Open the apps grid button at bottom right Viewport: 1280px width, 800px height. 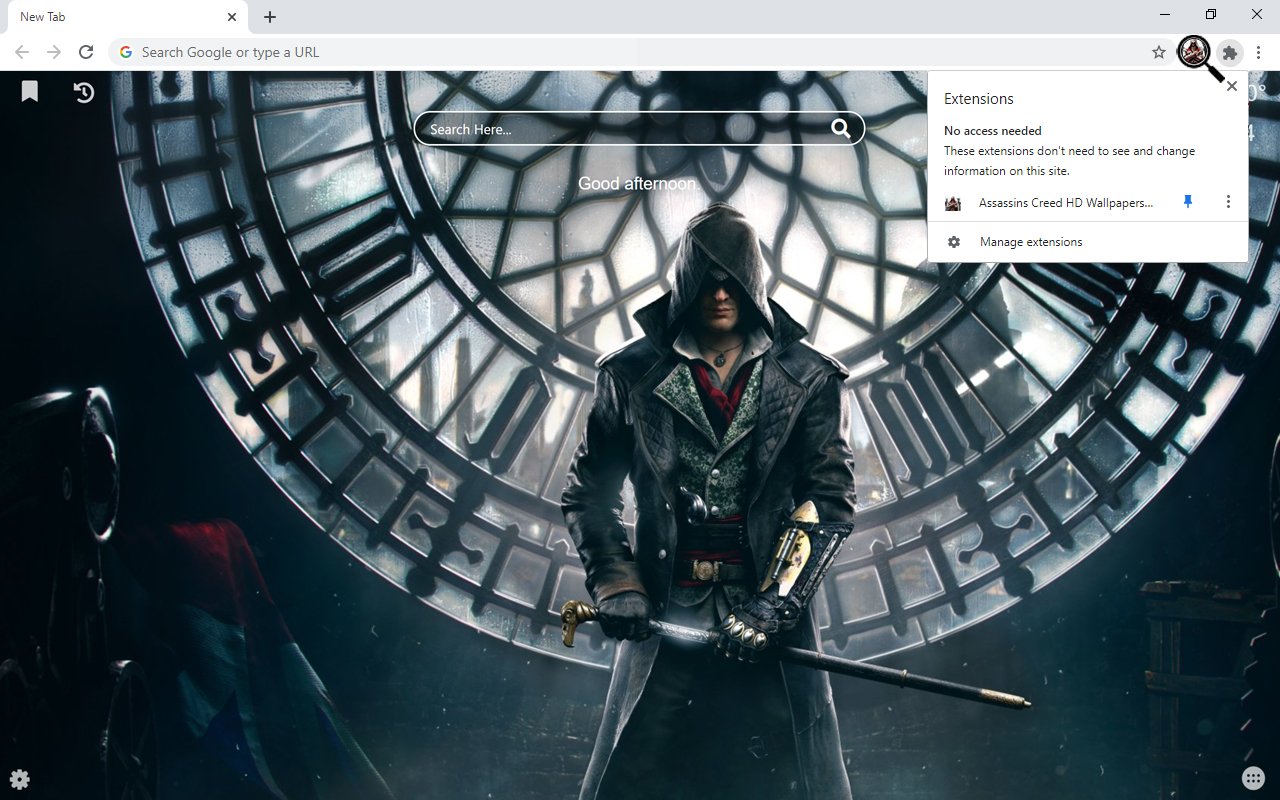1253,778
